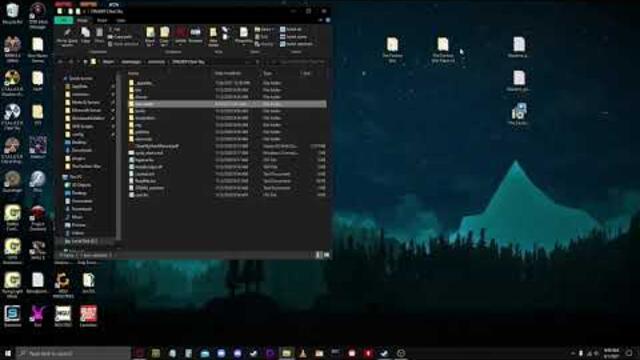The image size is (640, 360).
Task: Open the notification center icon
Action: (x=629, y=353)
